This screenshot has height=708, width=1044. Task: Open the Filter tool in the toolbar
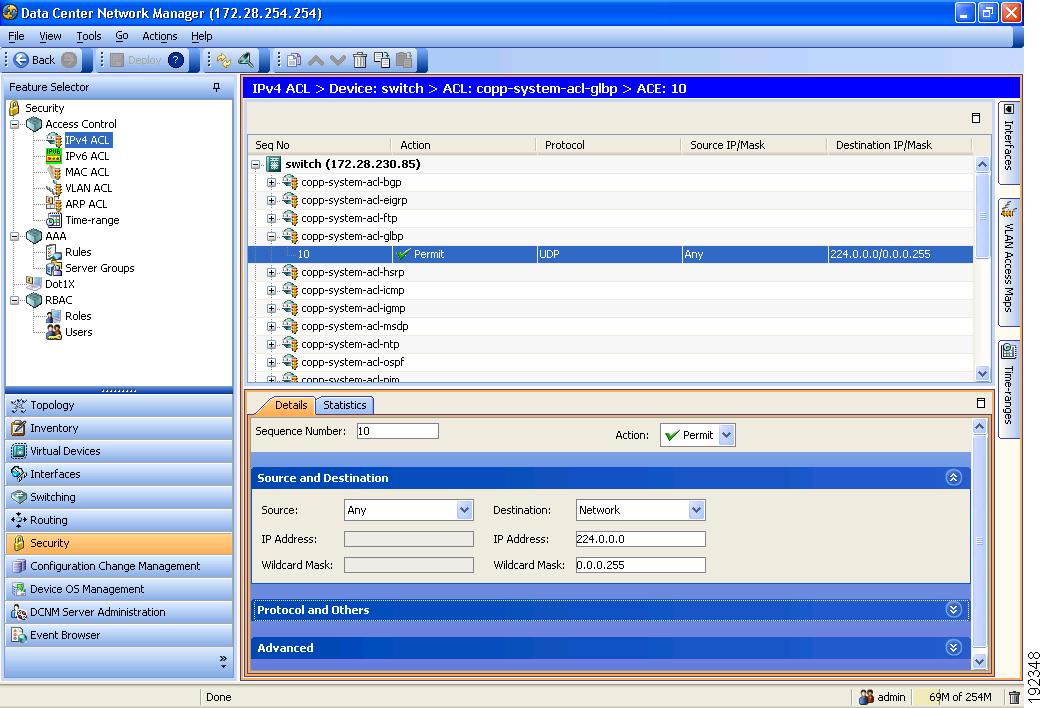pyautogui.click(x=245, y=60)
